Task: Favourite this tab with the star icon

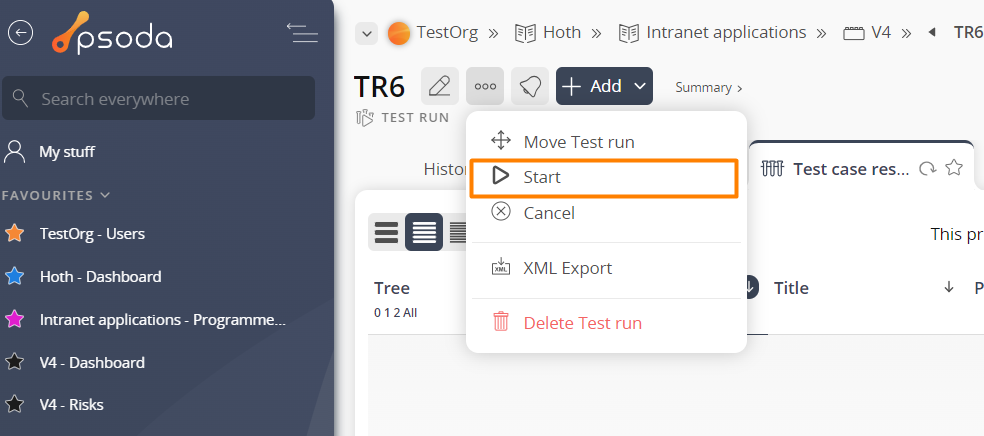Action: [954, 167]
